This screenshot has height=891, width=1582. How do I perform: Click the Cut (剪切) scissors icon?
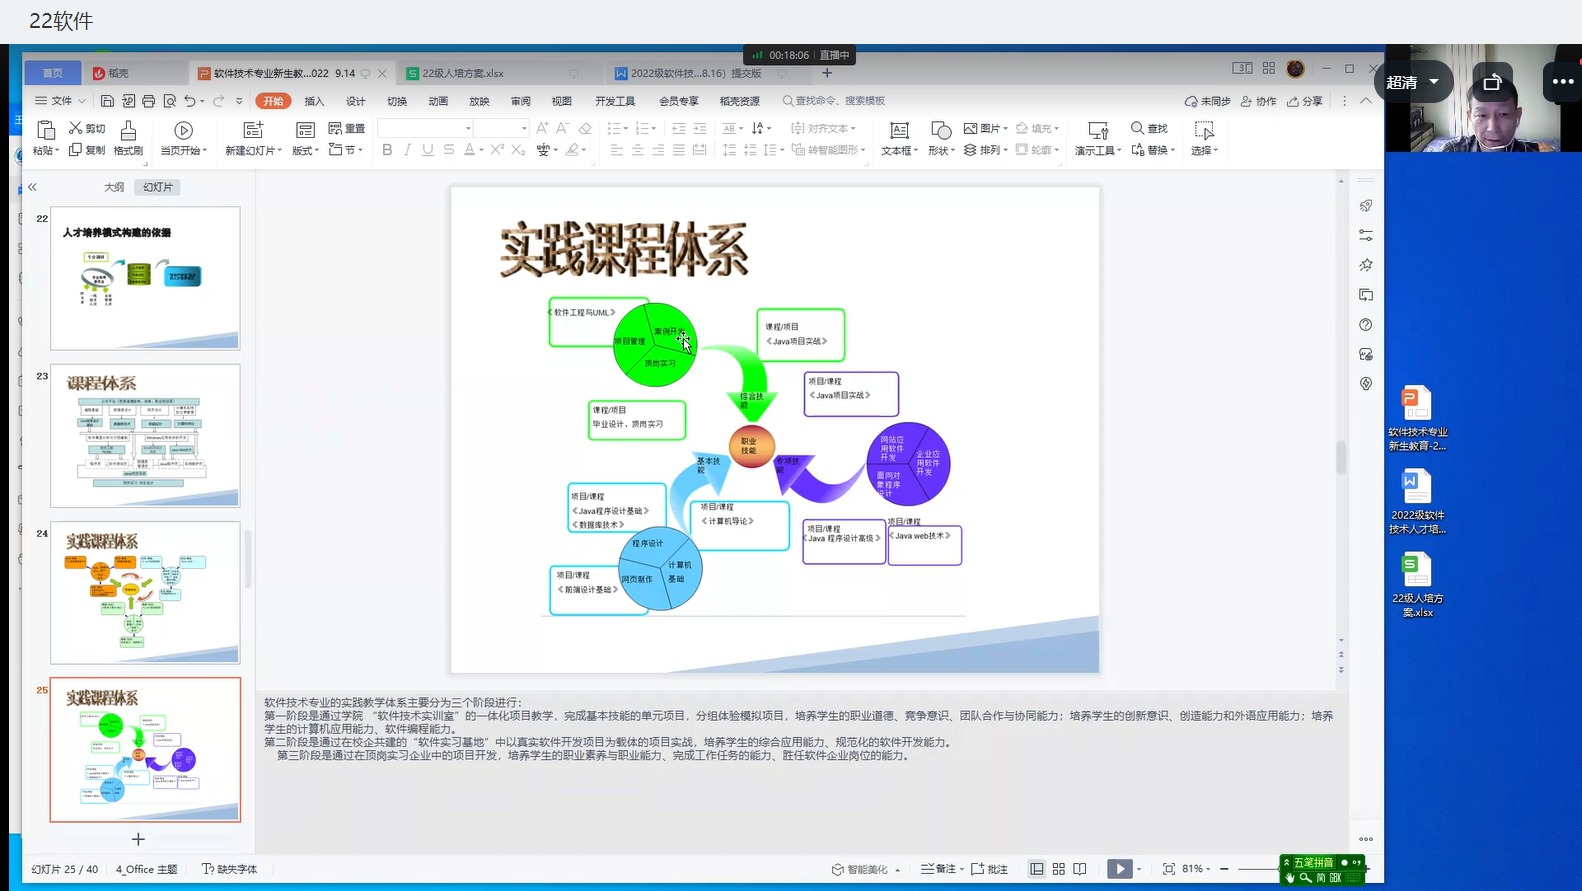(75, 128)
